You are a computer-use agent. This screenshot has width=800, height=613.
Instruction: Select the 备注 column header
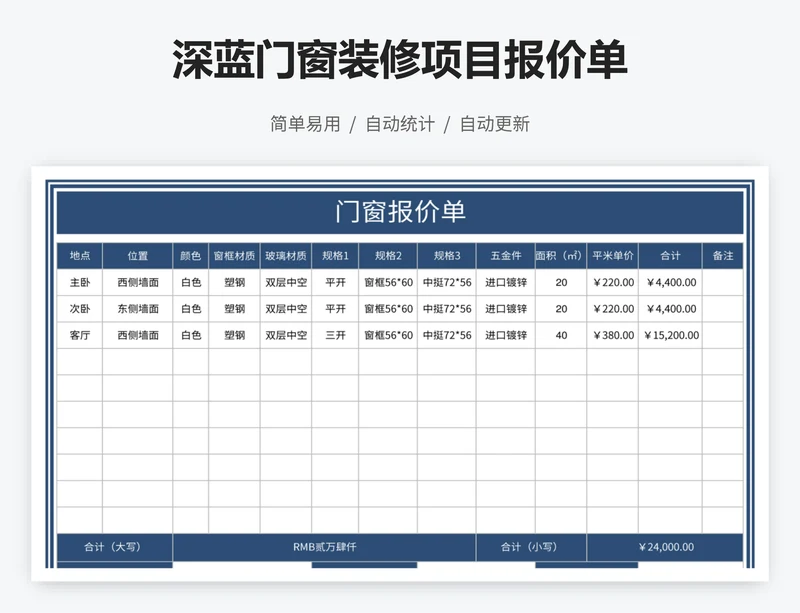(722, 256)
